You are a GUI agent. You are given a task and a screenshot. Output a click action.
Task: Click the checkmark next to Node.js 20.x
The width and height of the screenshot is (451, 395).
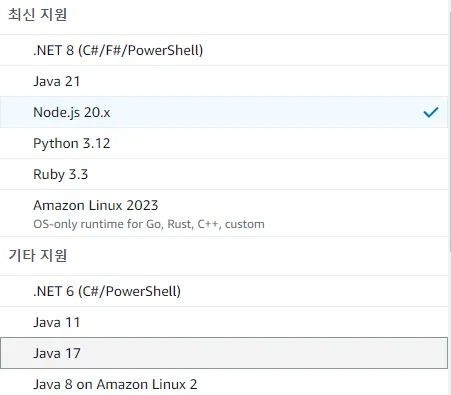(x=431, y=112)
